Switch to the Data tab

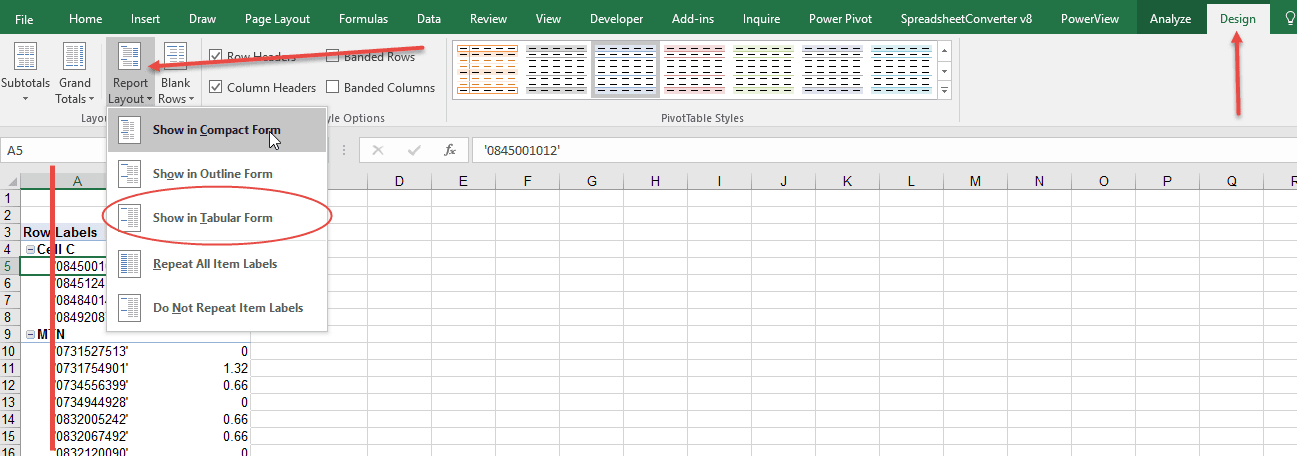coord(429,18)
